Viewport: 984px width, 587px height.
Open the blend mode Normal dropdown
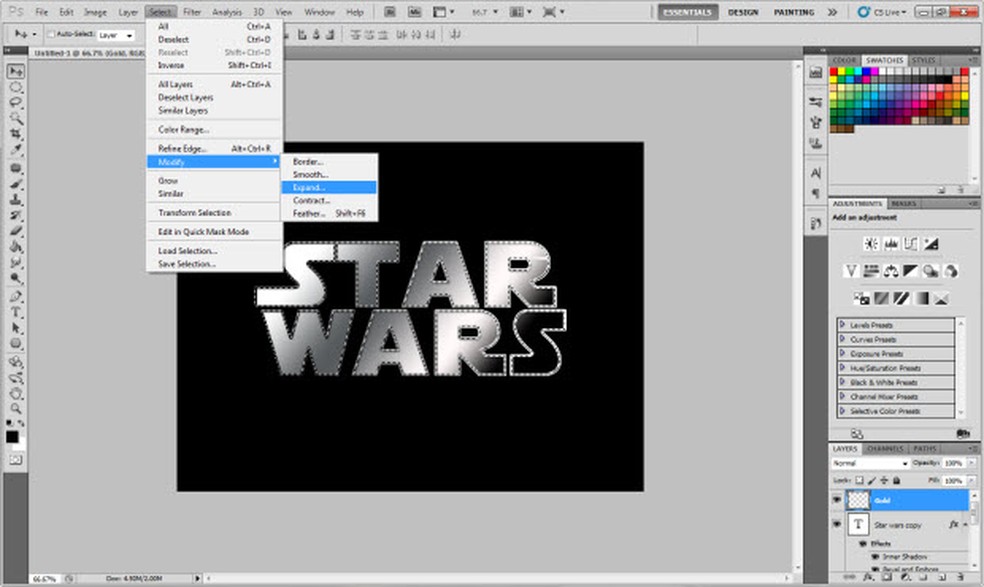tap(869, 464)
